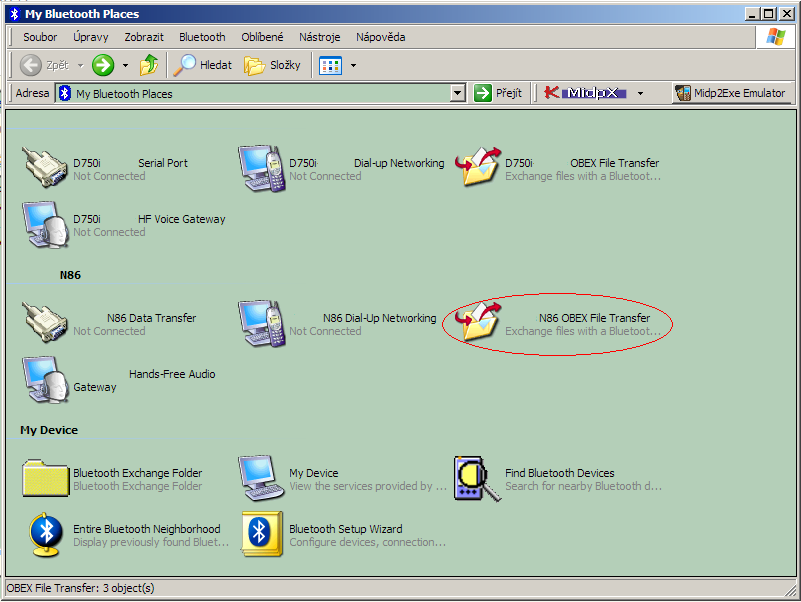
Task: Select Entire Bluetooth Neighborhood label text
Action: click(147, 529)
